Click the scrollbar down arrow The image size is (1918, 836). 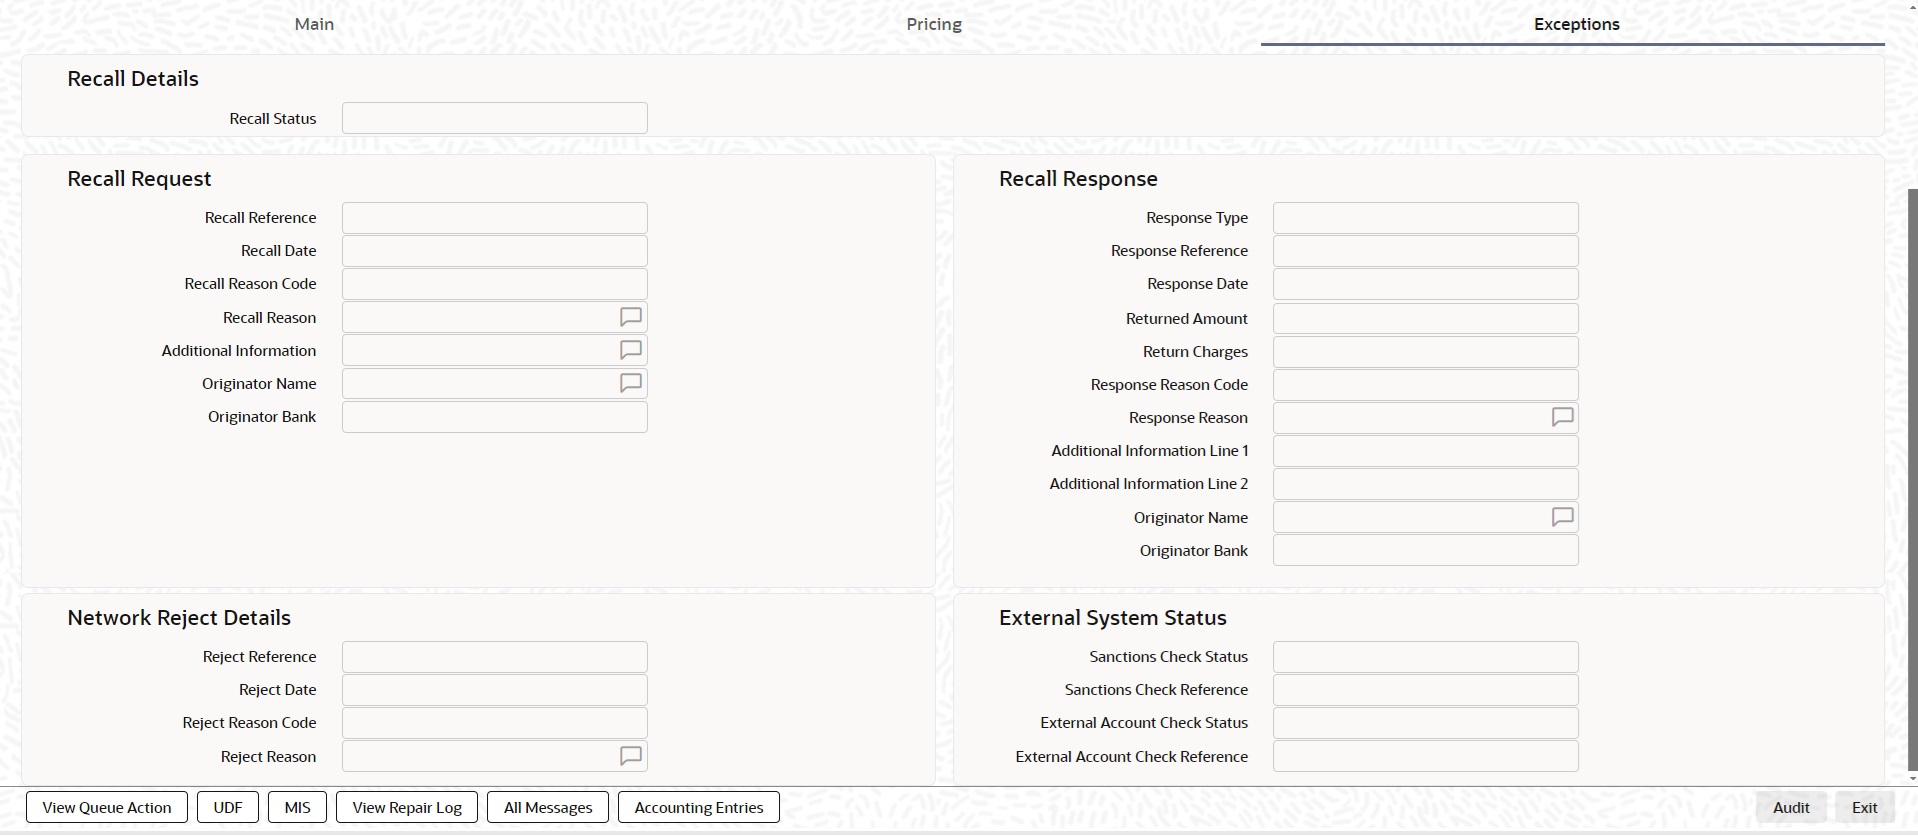[1912, 778]
